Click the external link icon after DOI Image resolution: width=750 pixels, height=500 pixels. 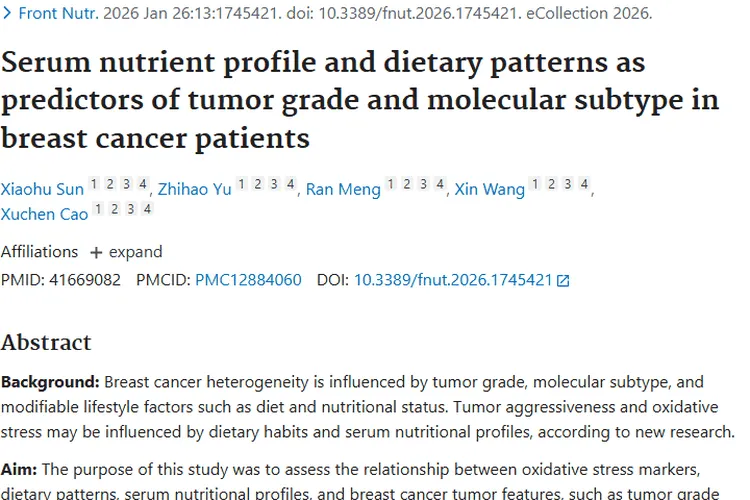[x=563, y=281]
